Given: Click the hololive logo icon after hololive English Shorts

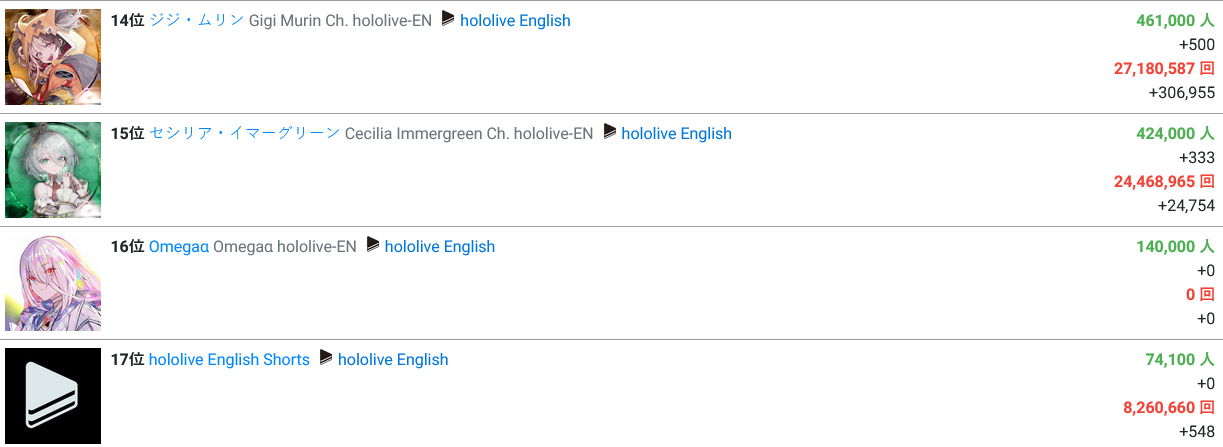Looking at the screenshot, I should 326,358.
